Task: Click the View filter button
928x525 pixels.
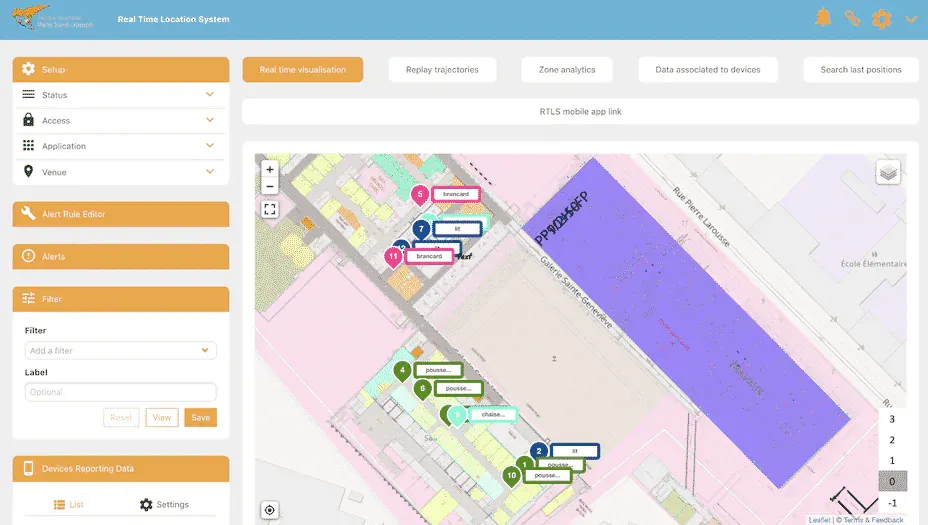Action: point(162,417)
